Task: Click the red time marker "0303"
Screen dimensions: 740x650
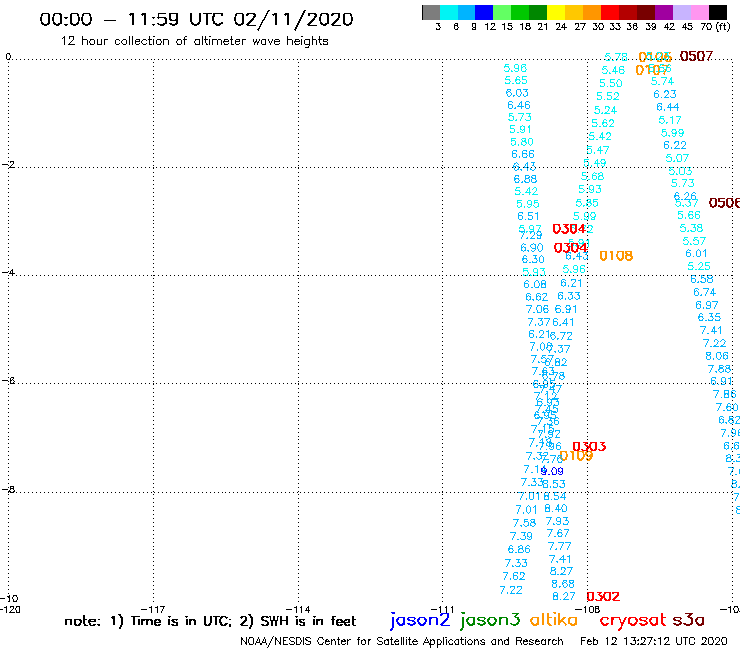Action: (589, 447)
